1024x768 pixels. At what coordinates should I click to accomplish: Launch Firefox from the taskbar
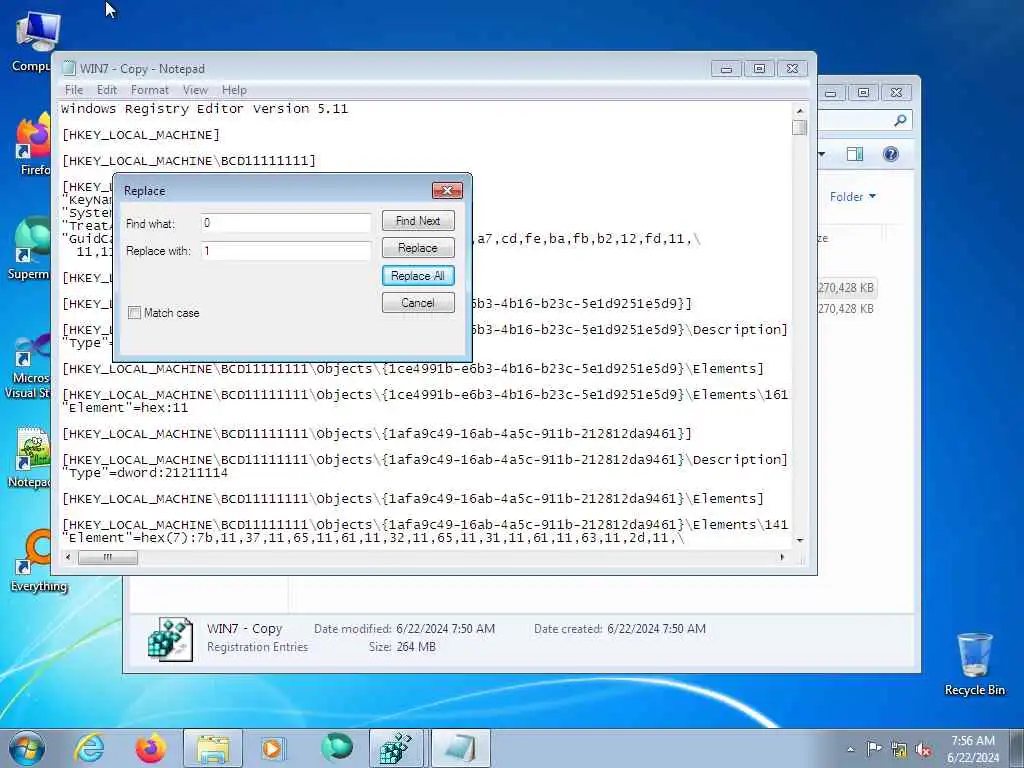tap(150, 748)
